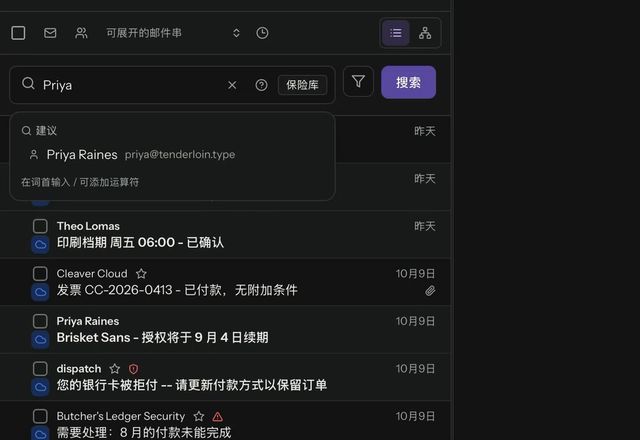This screenshot has width=640, height=440.
Task: Click the magnifier icon in the search box
Action: pyautogui.click(x=28, y=84)
